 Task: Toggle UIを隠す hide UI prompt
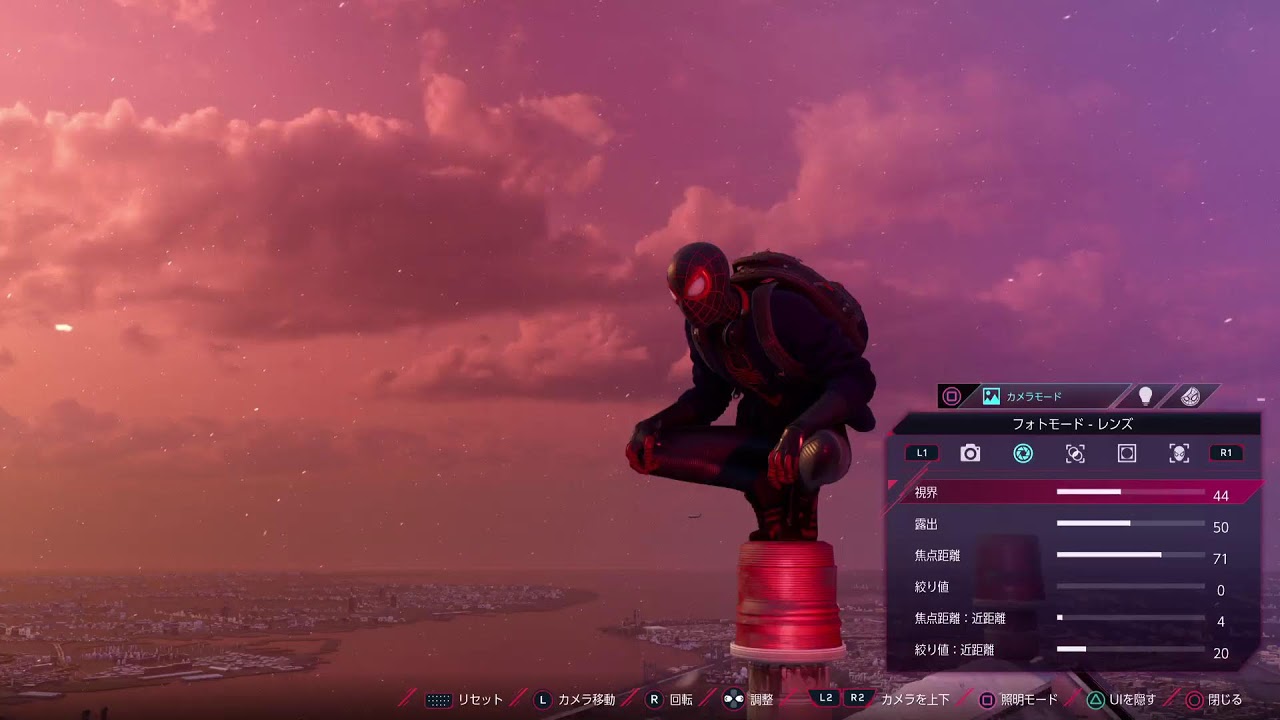[x=1132, y=700]
